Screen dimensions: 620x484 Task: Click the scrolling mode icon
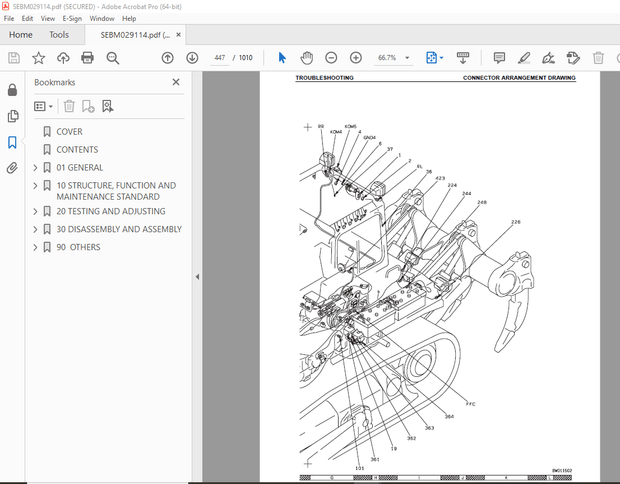click(x=463, y=58)
